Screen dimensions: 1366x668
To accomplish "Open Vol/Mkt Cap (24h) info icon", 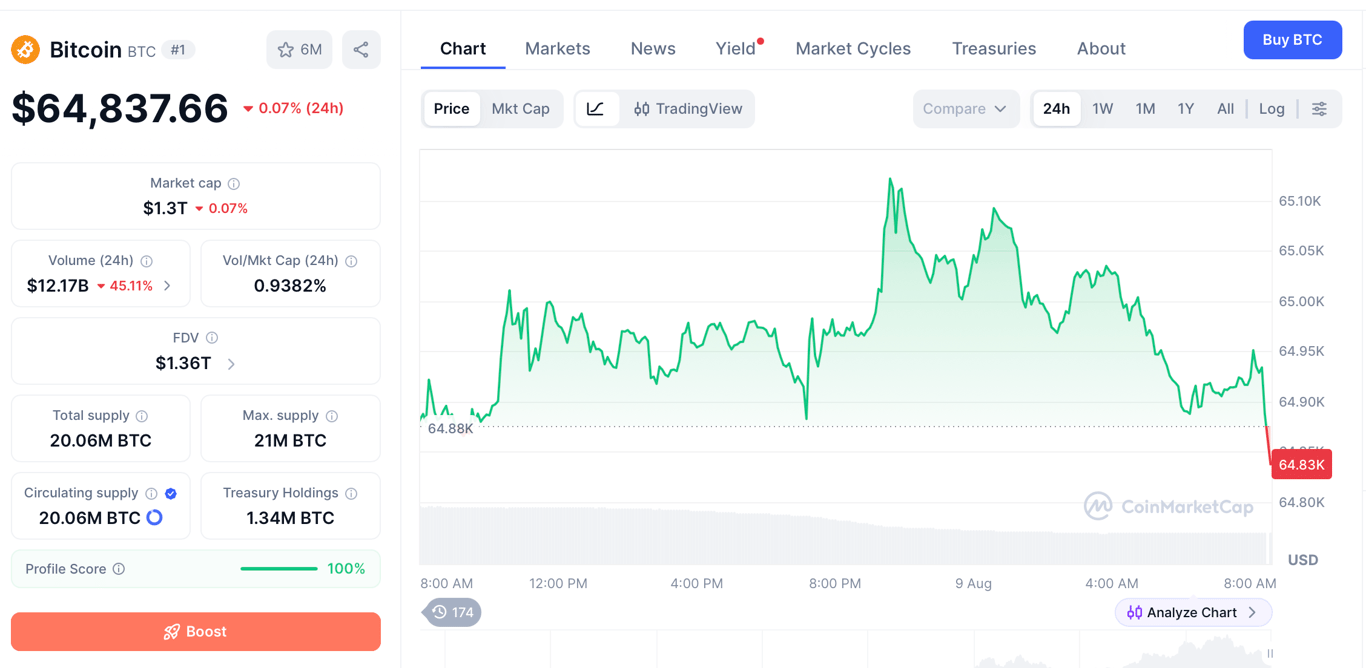I will pos(351,261).
